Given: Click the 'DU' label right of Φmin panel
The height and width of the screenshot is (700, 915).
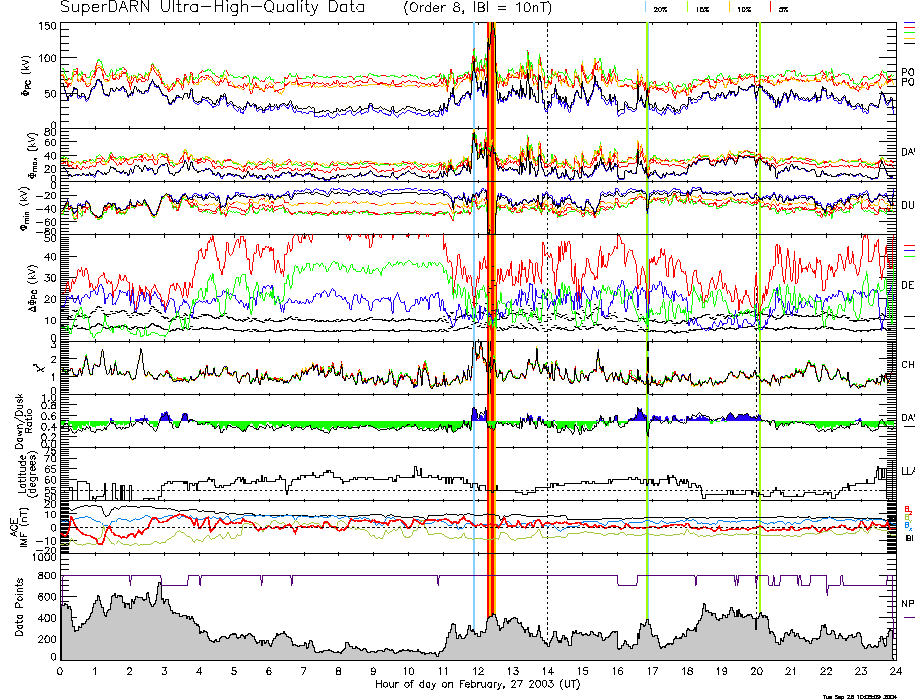Looking at the screenshot, I should coord(908,205).
